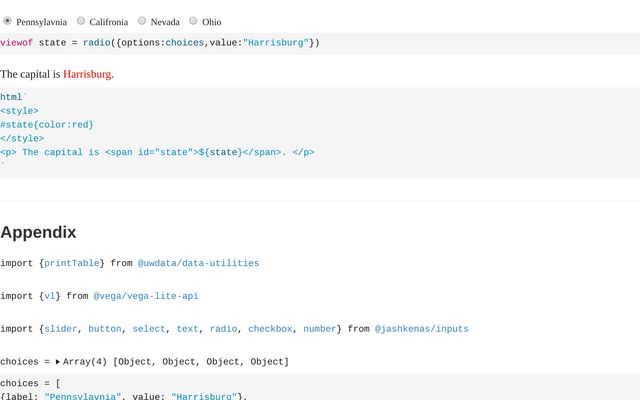Viewport: 640px width, 400px height.
Task: Pick the Ohio radio option
Action: tap(194, 21)
